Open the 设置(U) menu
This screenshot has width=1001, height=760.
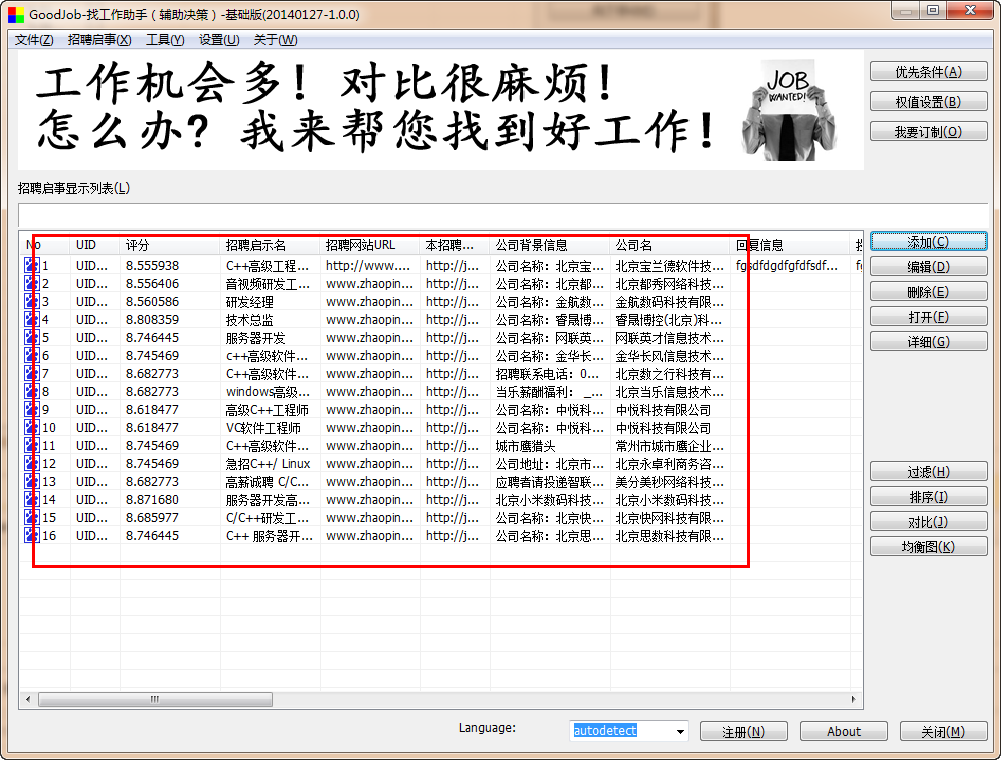(x=219, y=40)
